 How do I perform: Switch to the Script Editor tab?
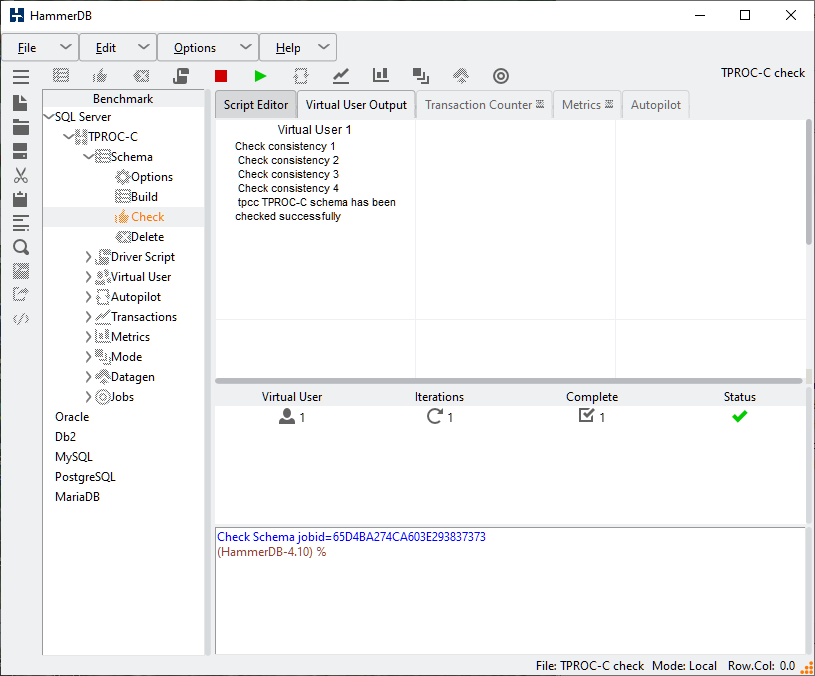pos(256,105)
